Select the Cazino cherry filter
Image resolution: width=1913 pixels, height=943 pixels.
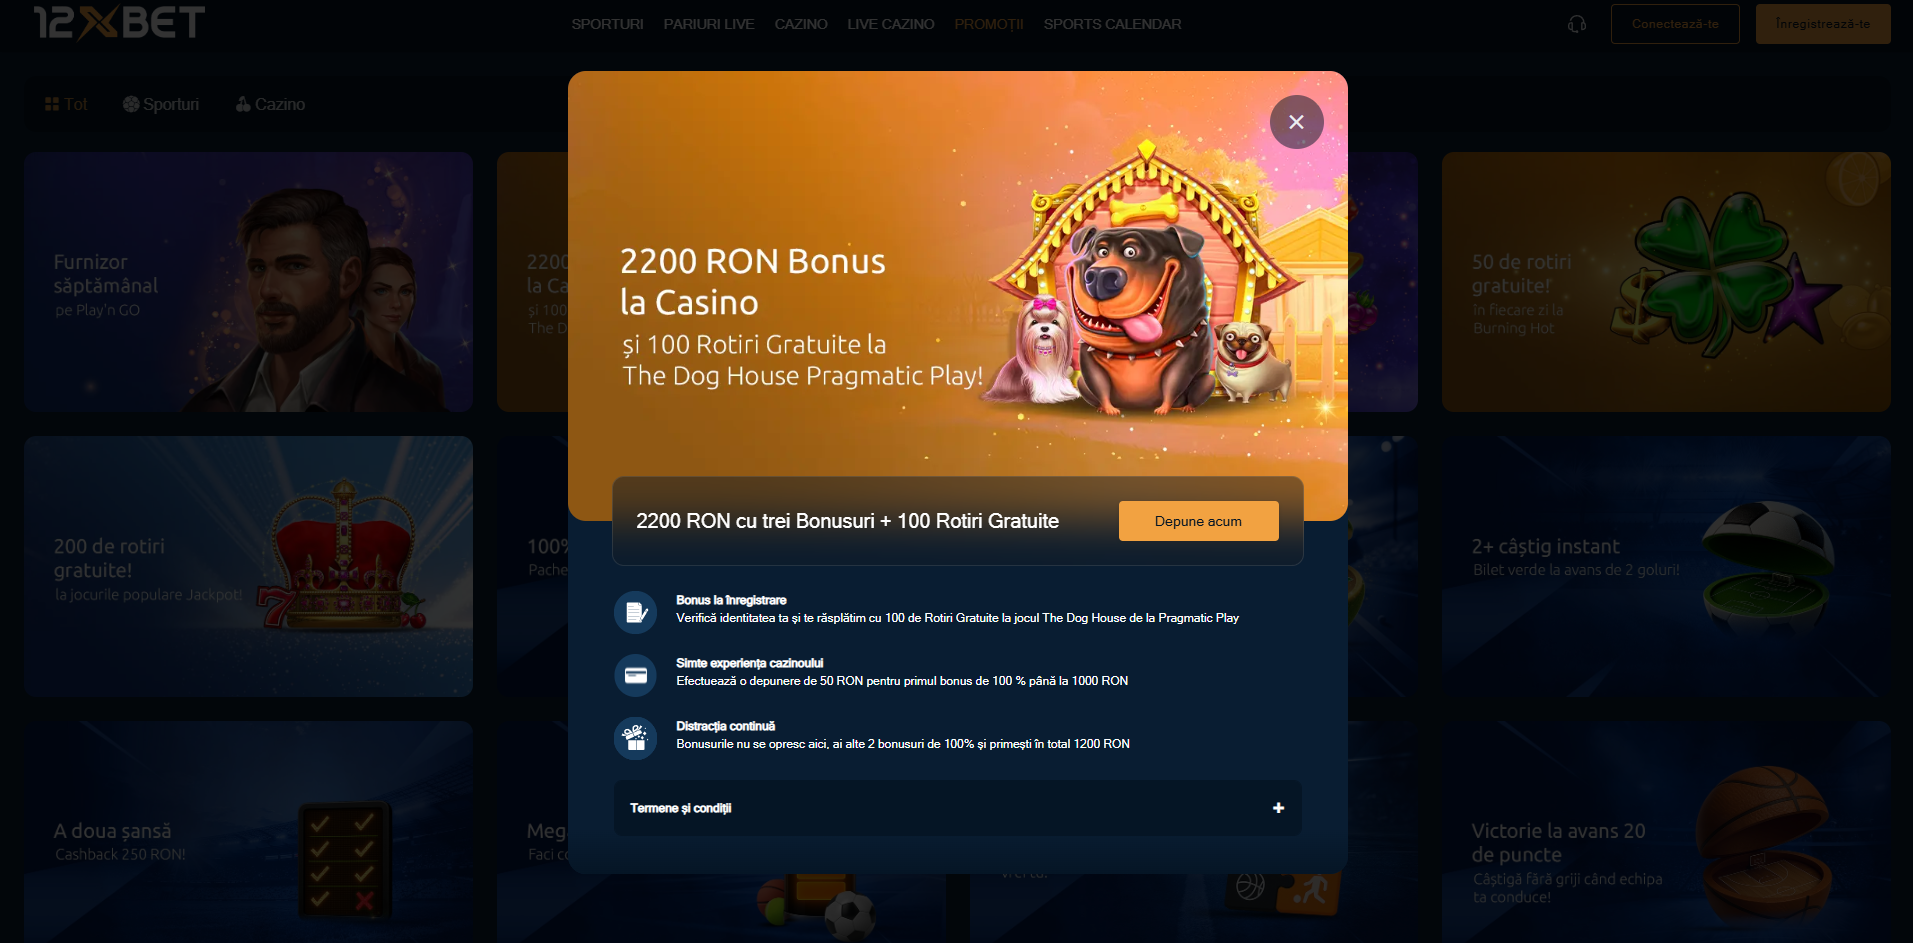pos(270,104)
